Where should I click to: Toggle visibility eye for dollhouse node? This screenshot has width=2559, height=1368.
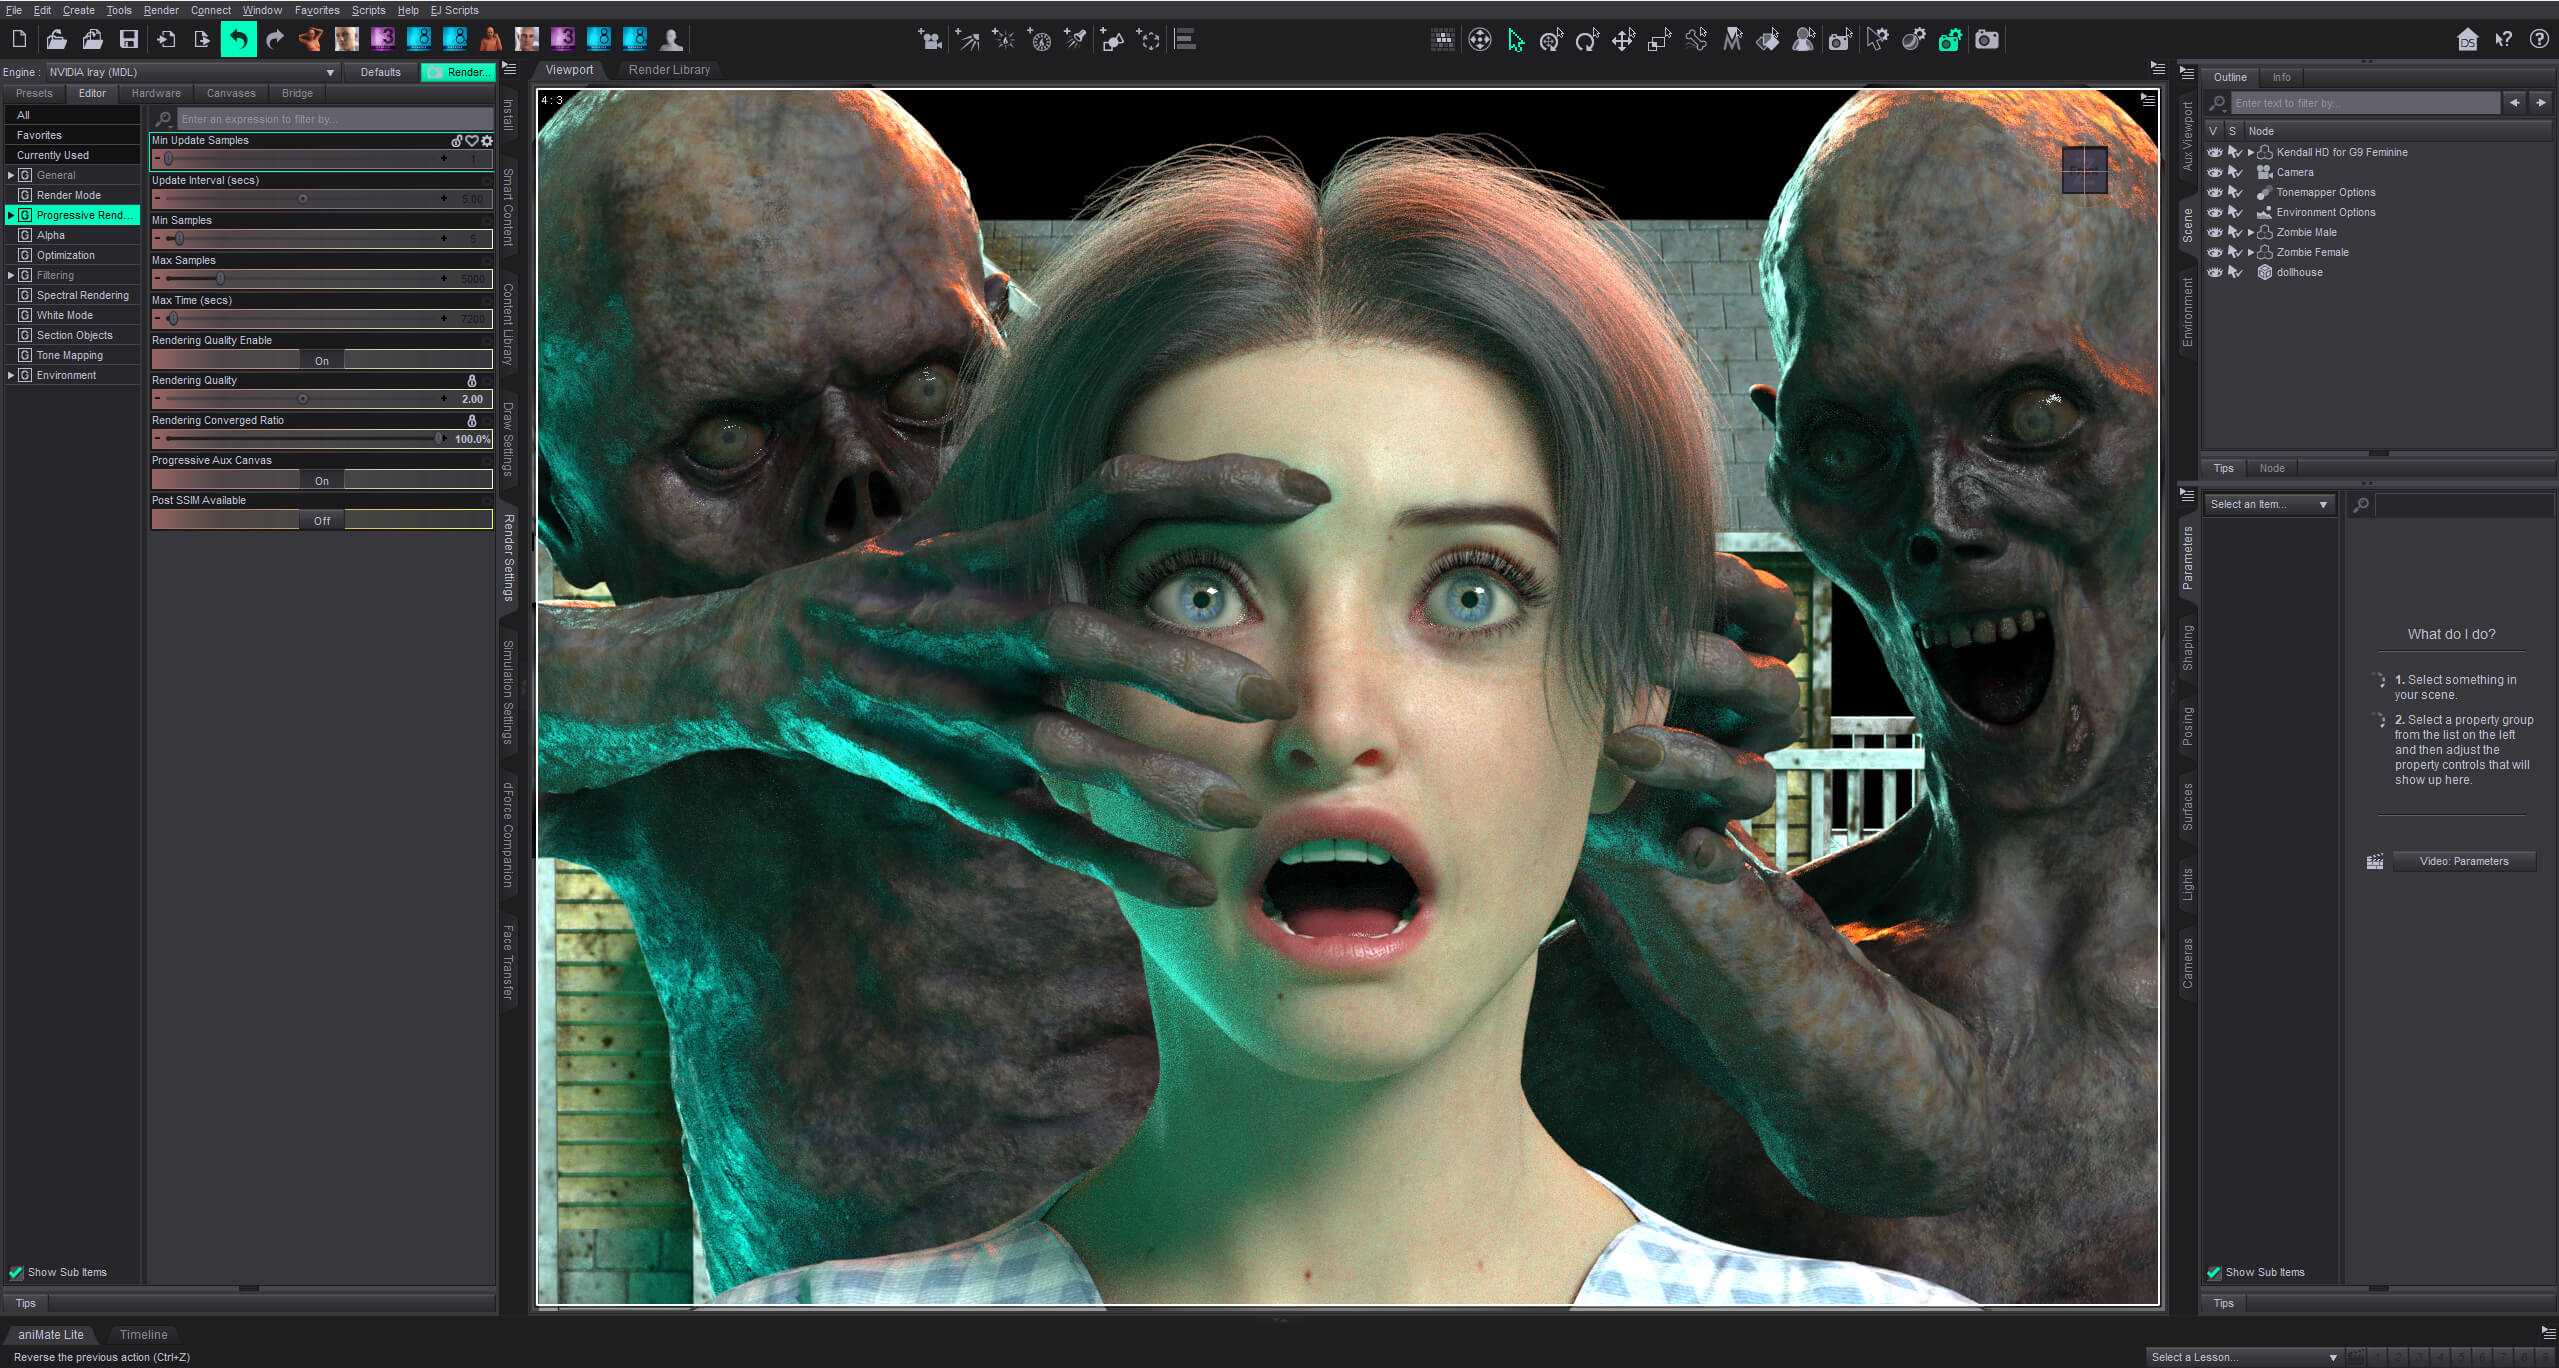point(2215,272)
